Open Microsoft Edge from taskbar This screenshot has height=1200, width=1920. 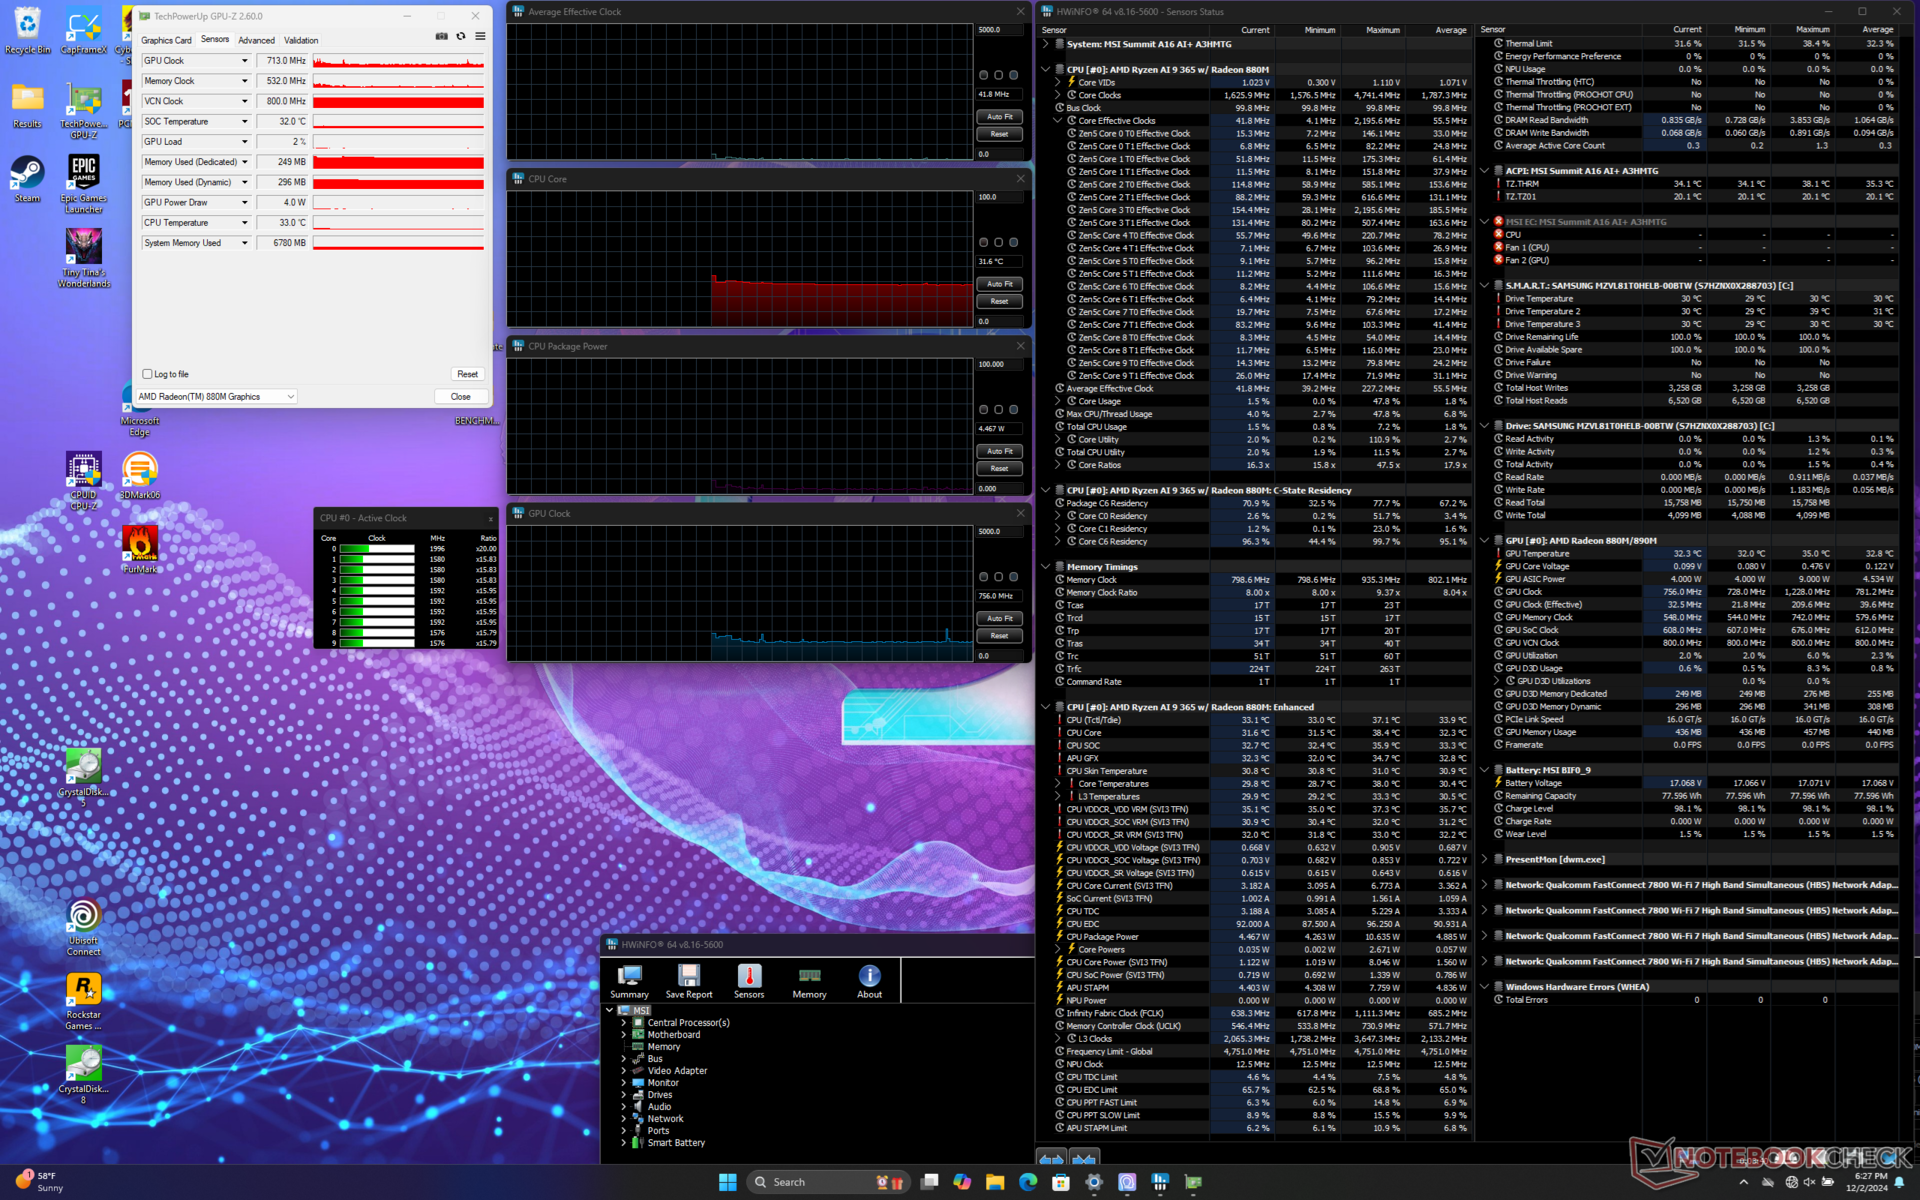pyautogui.click(x=1028, y=1182)
